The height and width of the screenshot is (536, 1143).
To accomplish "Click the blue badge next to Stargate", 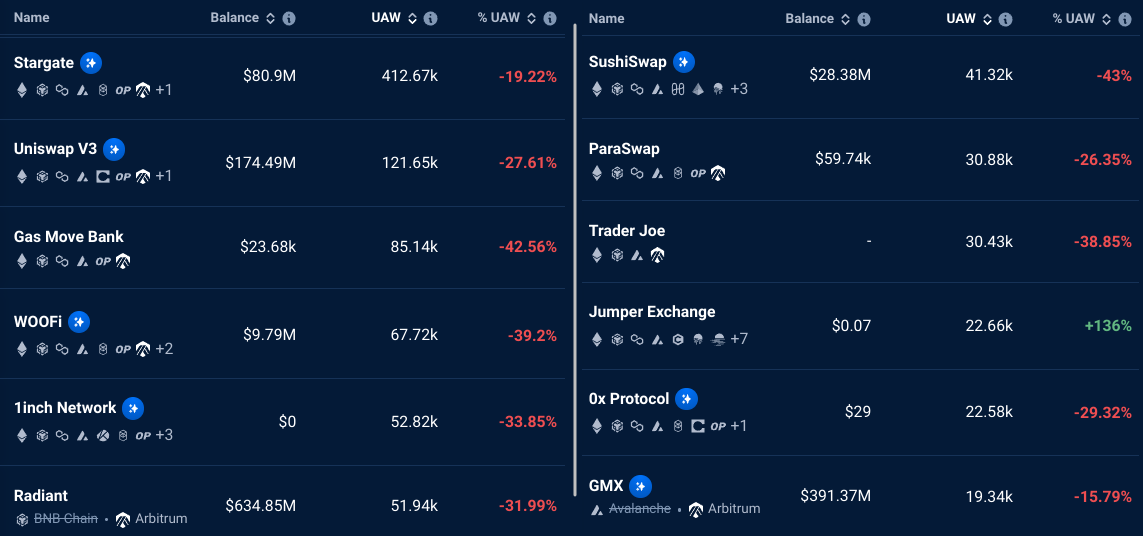I will [91, 63].
